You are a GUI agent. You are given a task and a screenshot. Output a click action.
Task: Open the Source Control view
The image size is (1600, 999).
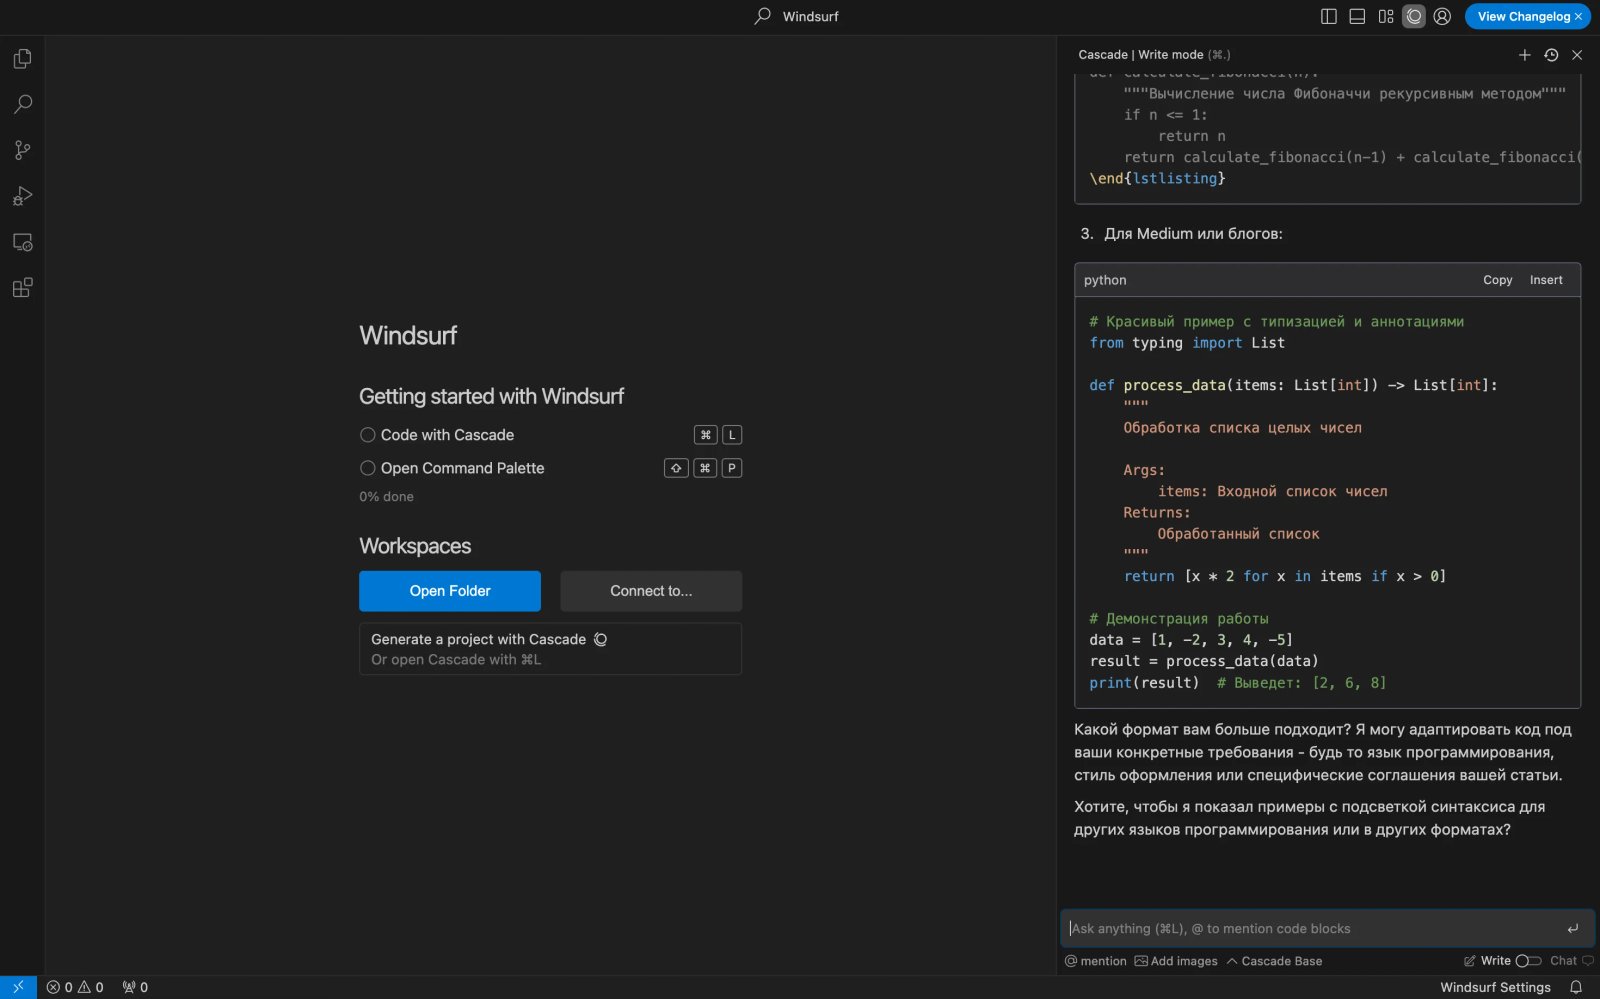[x=22, y=150]
